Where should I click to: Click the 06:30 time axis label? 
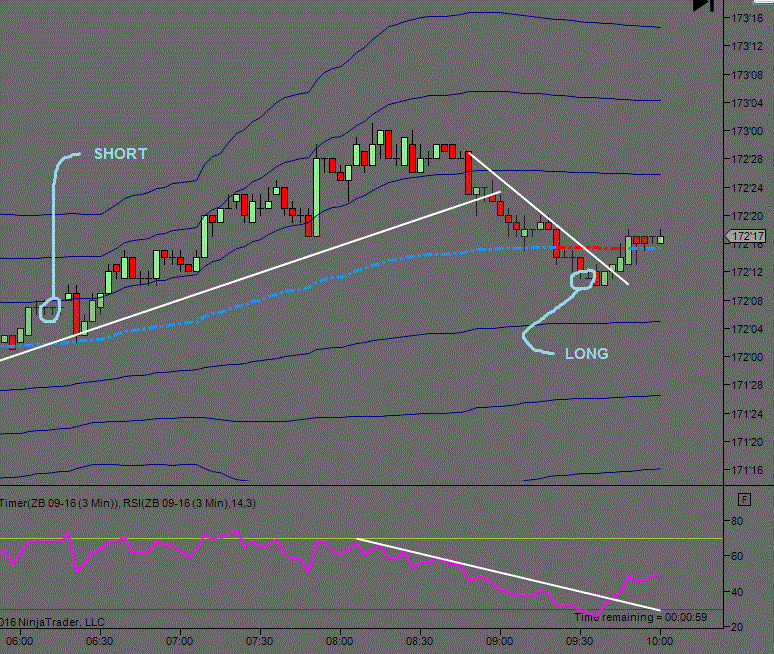pyautogui.click(x=100, y=641)
